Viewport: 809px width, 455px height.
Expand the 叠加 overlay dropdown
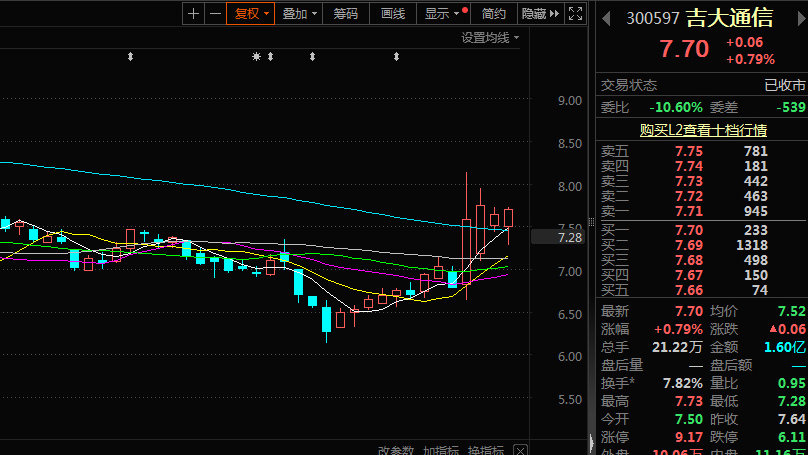(299, 13)
